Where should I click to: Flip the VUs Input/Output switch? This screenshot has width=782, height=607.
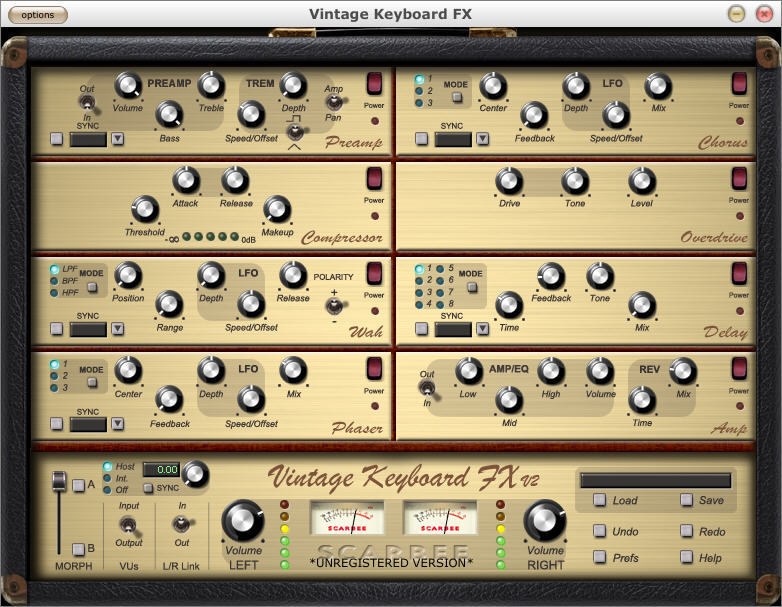pos(128,525)
